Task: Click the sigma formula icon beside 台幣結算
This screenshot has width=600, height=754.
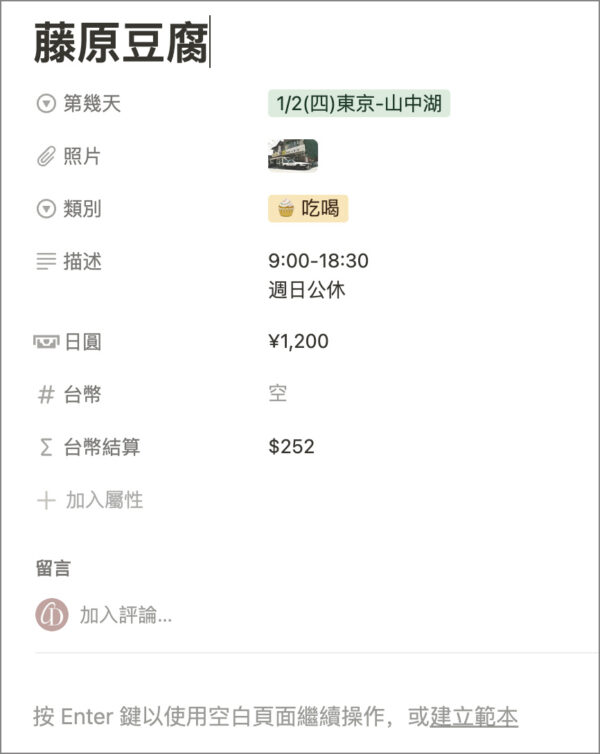Action: coord(45,448)
